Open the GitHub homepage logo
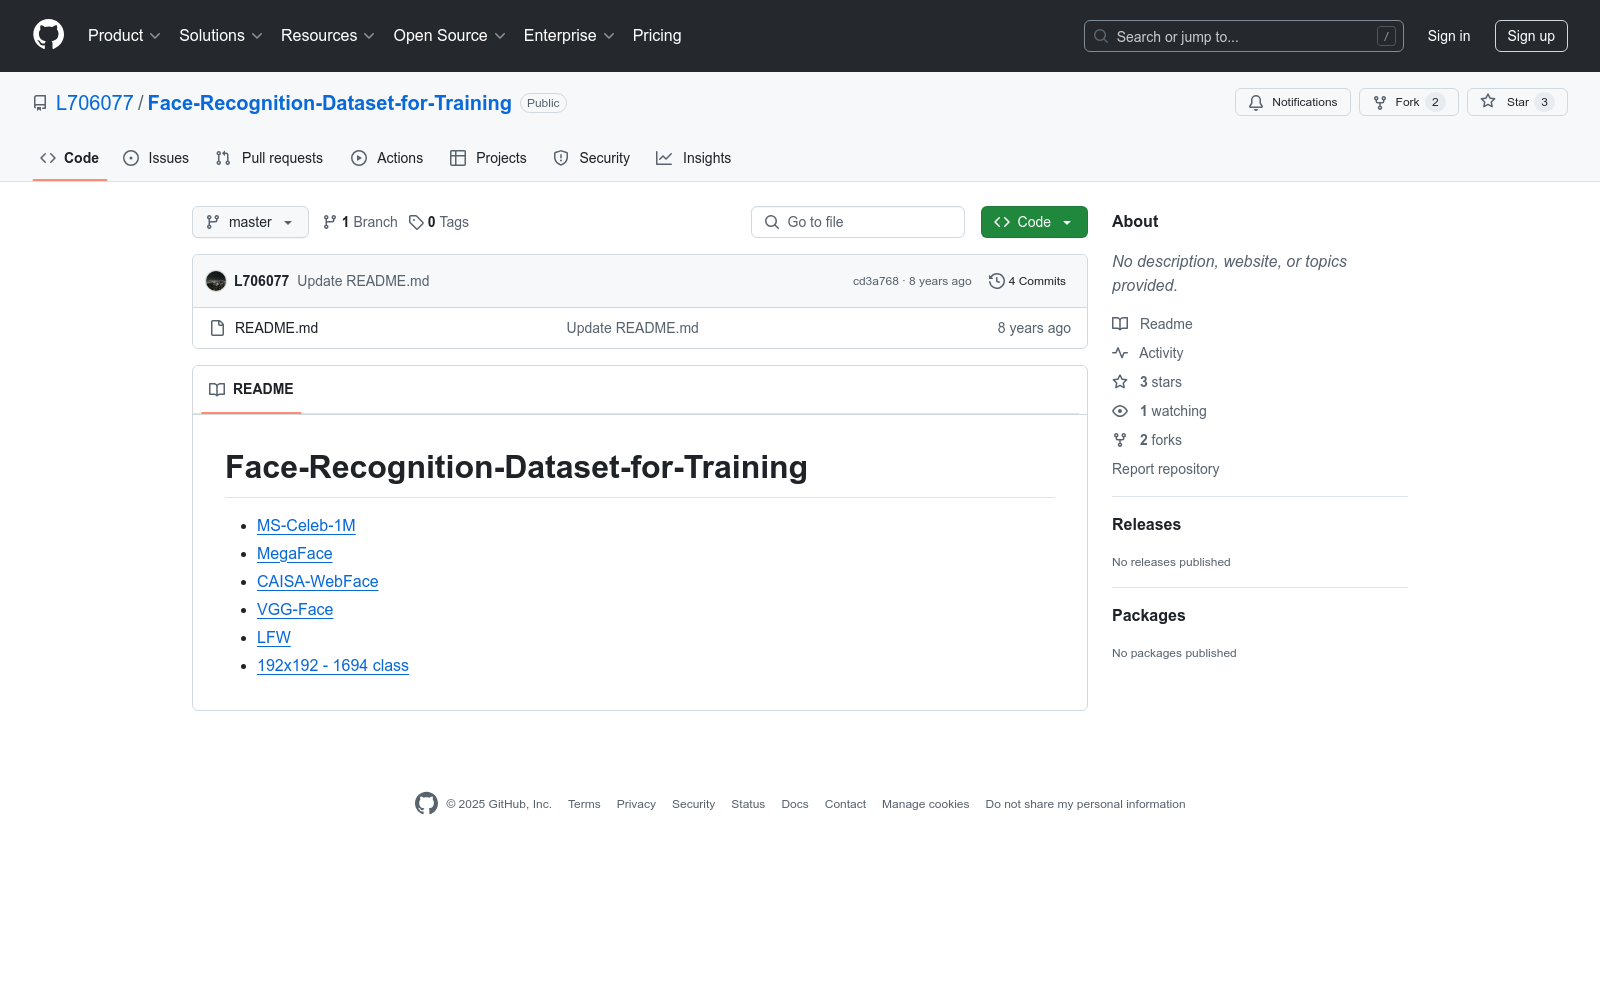The height and width of the screenshot is (1000, 1600). [48, 35]
